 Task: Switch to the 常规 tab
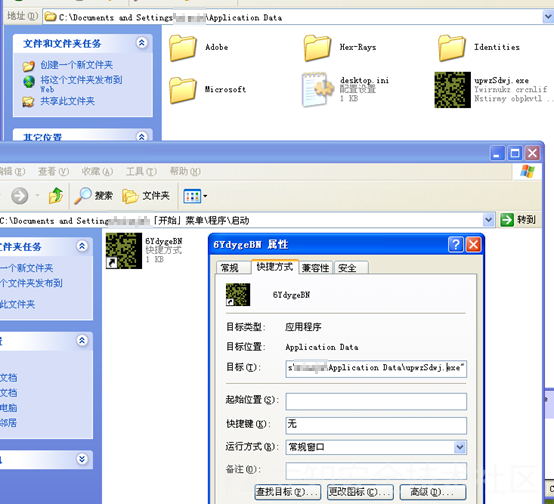pos(230,268)
